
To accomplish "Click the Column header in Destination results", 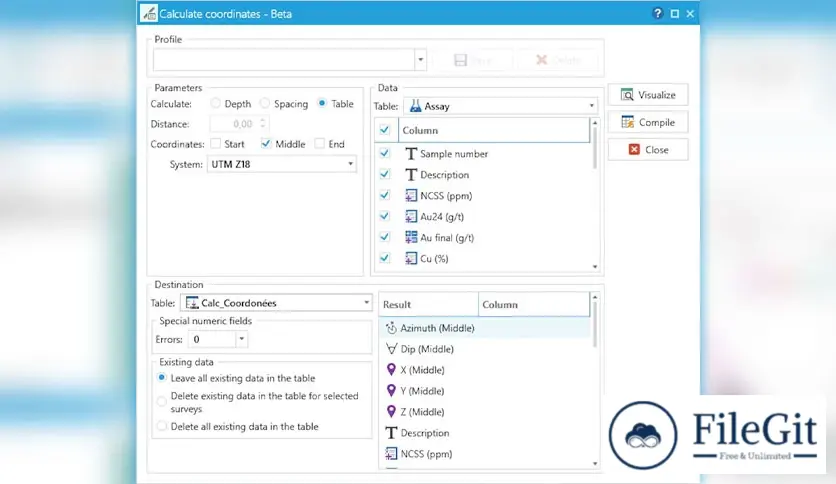I will (x=534, y=304).
